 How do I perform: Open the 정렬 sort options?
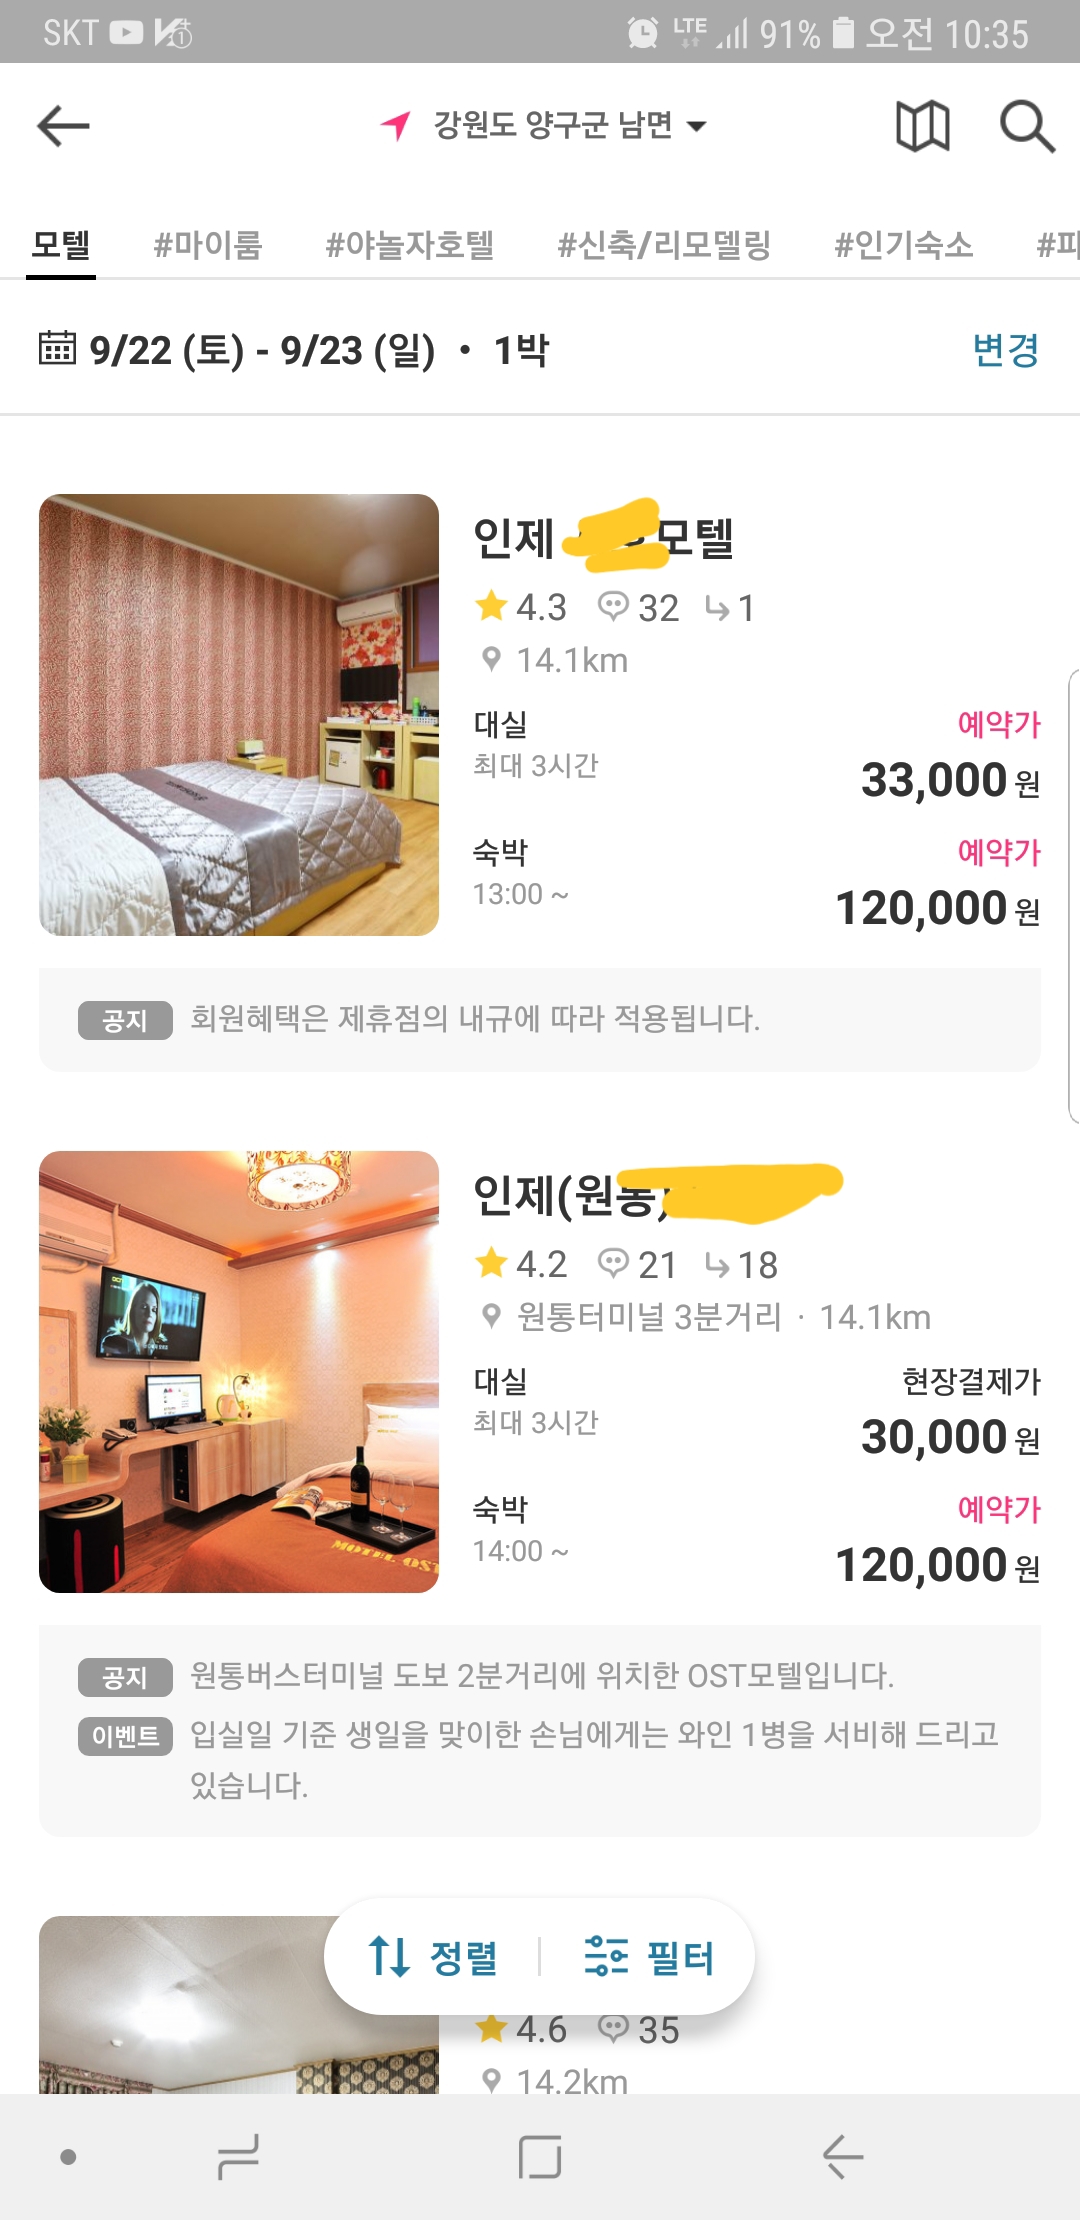pos(435,1957)
